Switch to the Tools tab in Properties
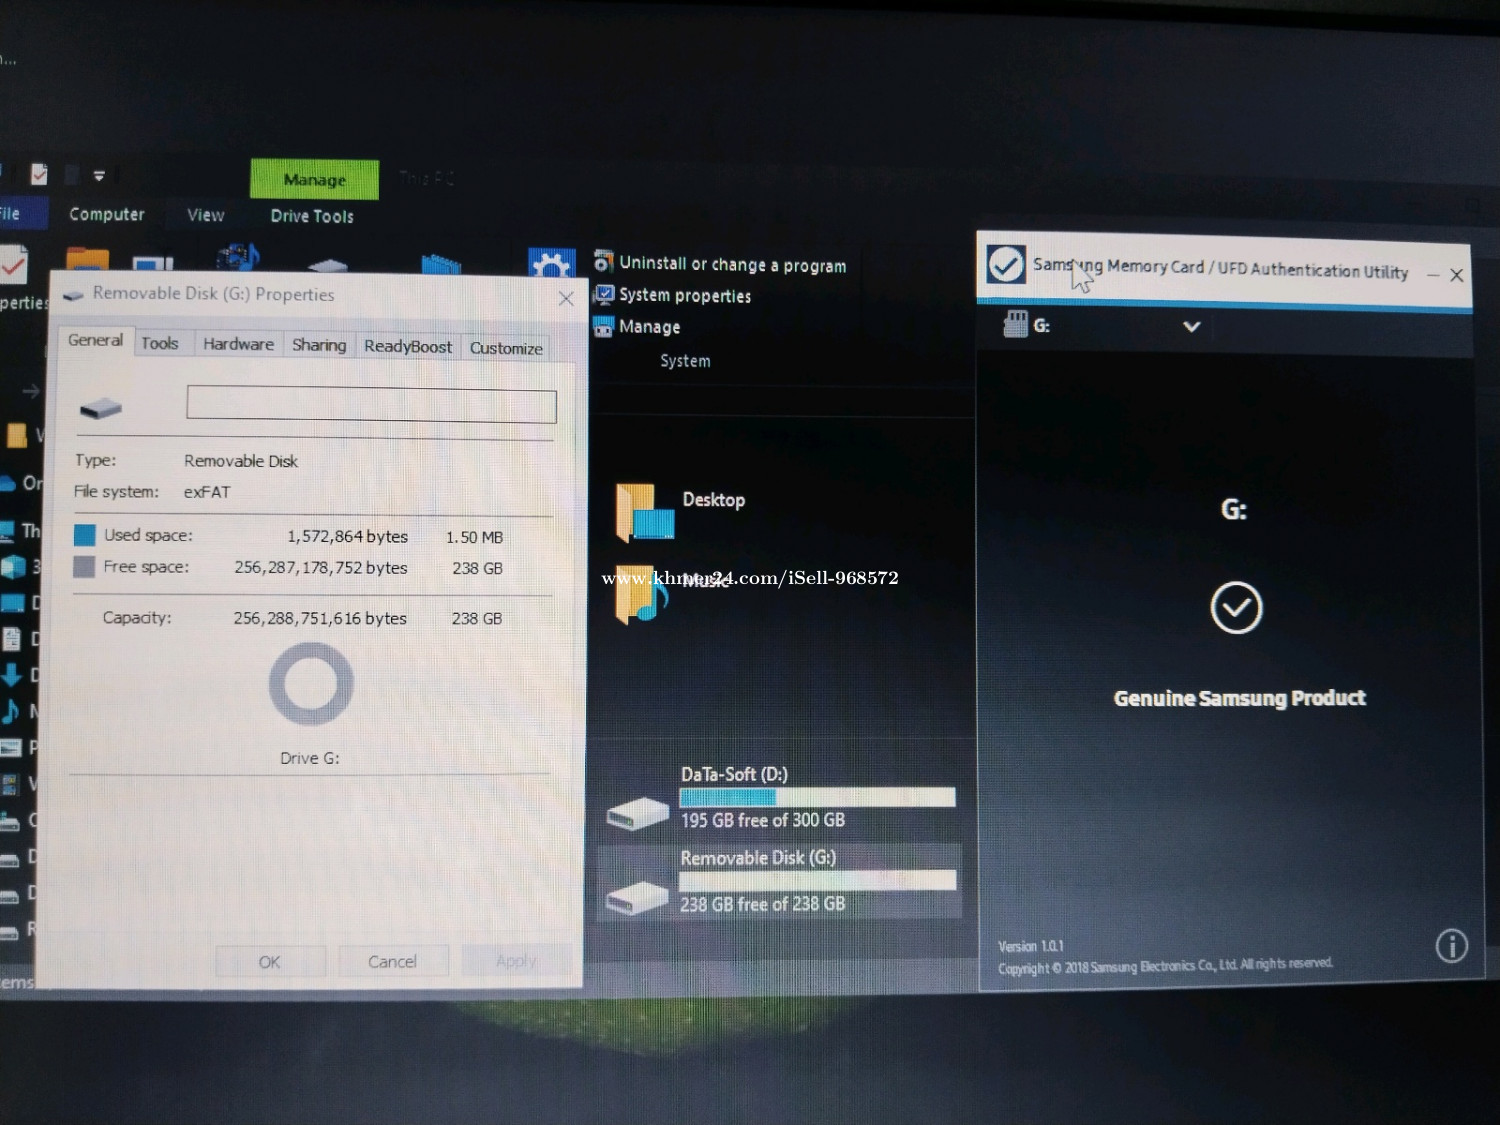Image resolution: width=1500 pixels, height=1125 pixels. pyautogui.click(x=160, y=343)
